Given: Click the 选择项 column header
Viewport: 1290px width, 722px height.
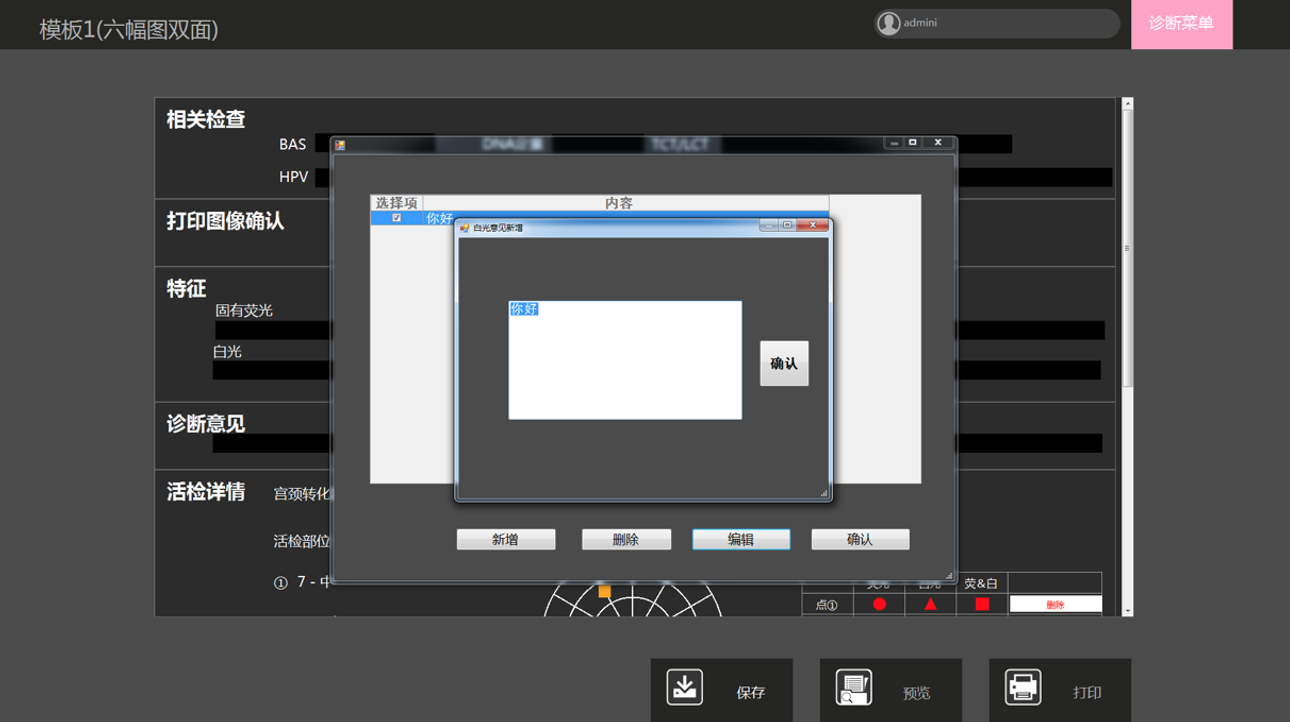Looking at the screenshot, I should click(x=397, y=203).
